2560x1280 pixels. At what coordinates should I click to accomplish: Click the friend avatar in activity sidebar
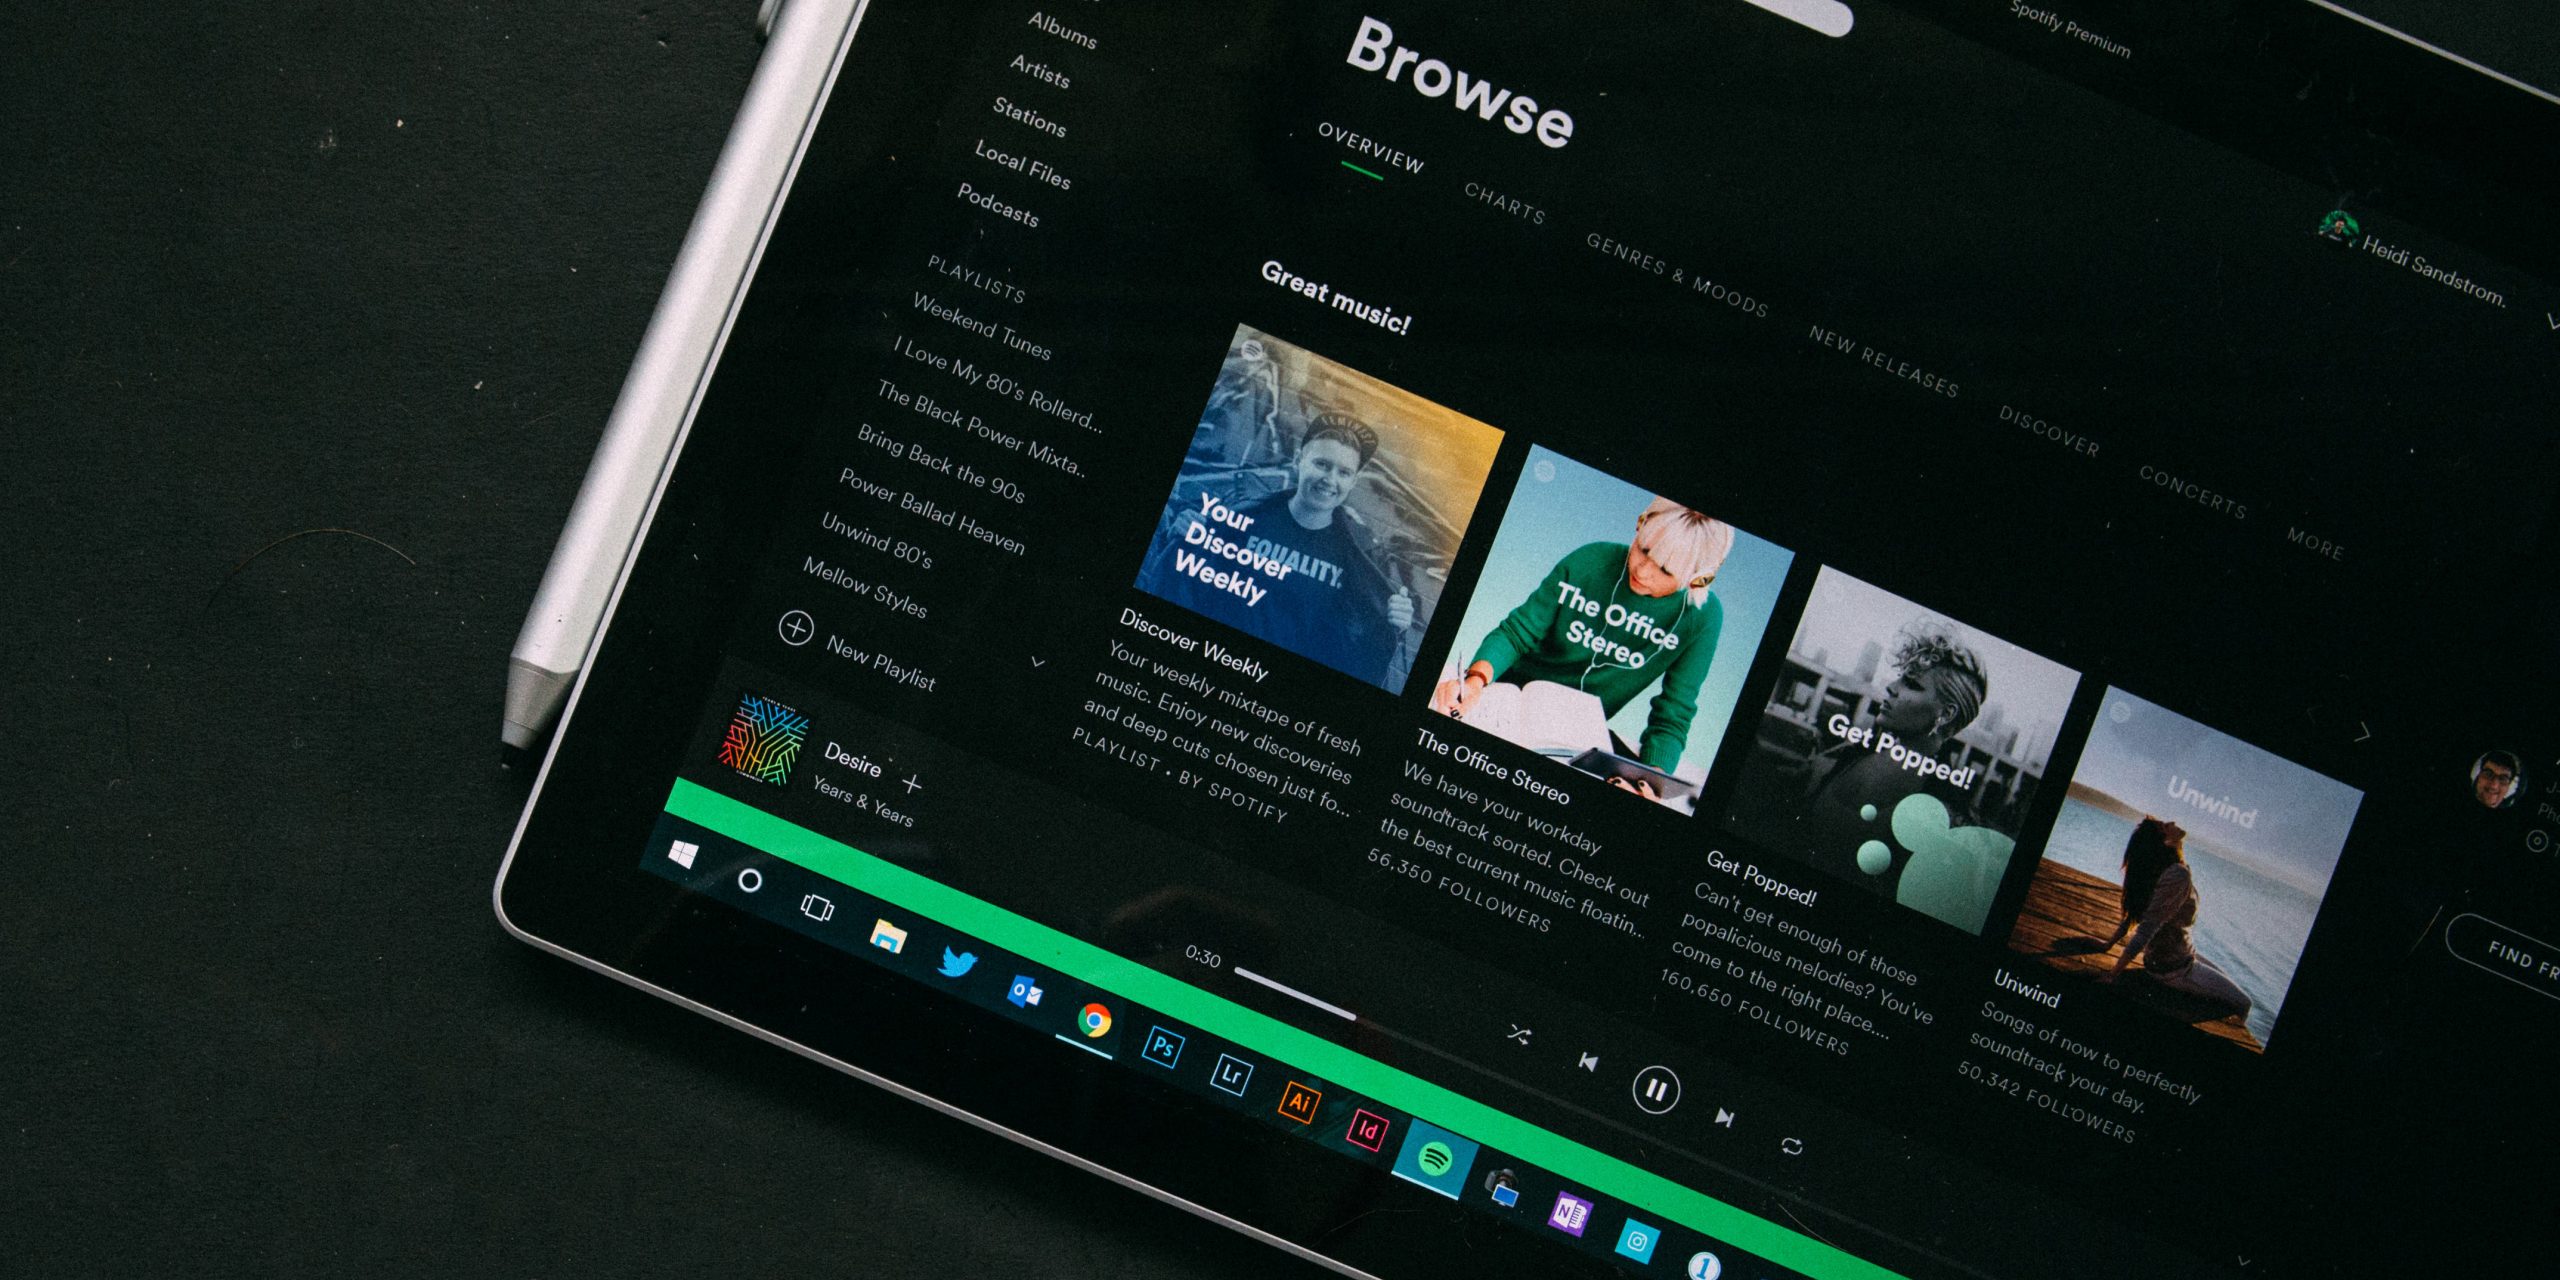click(x=2496, y=778)
